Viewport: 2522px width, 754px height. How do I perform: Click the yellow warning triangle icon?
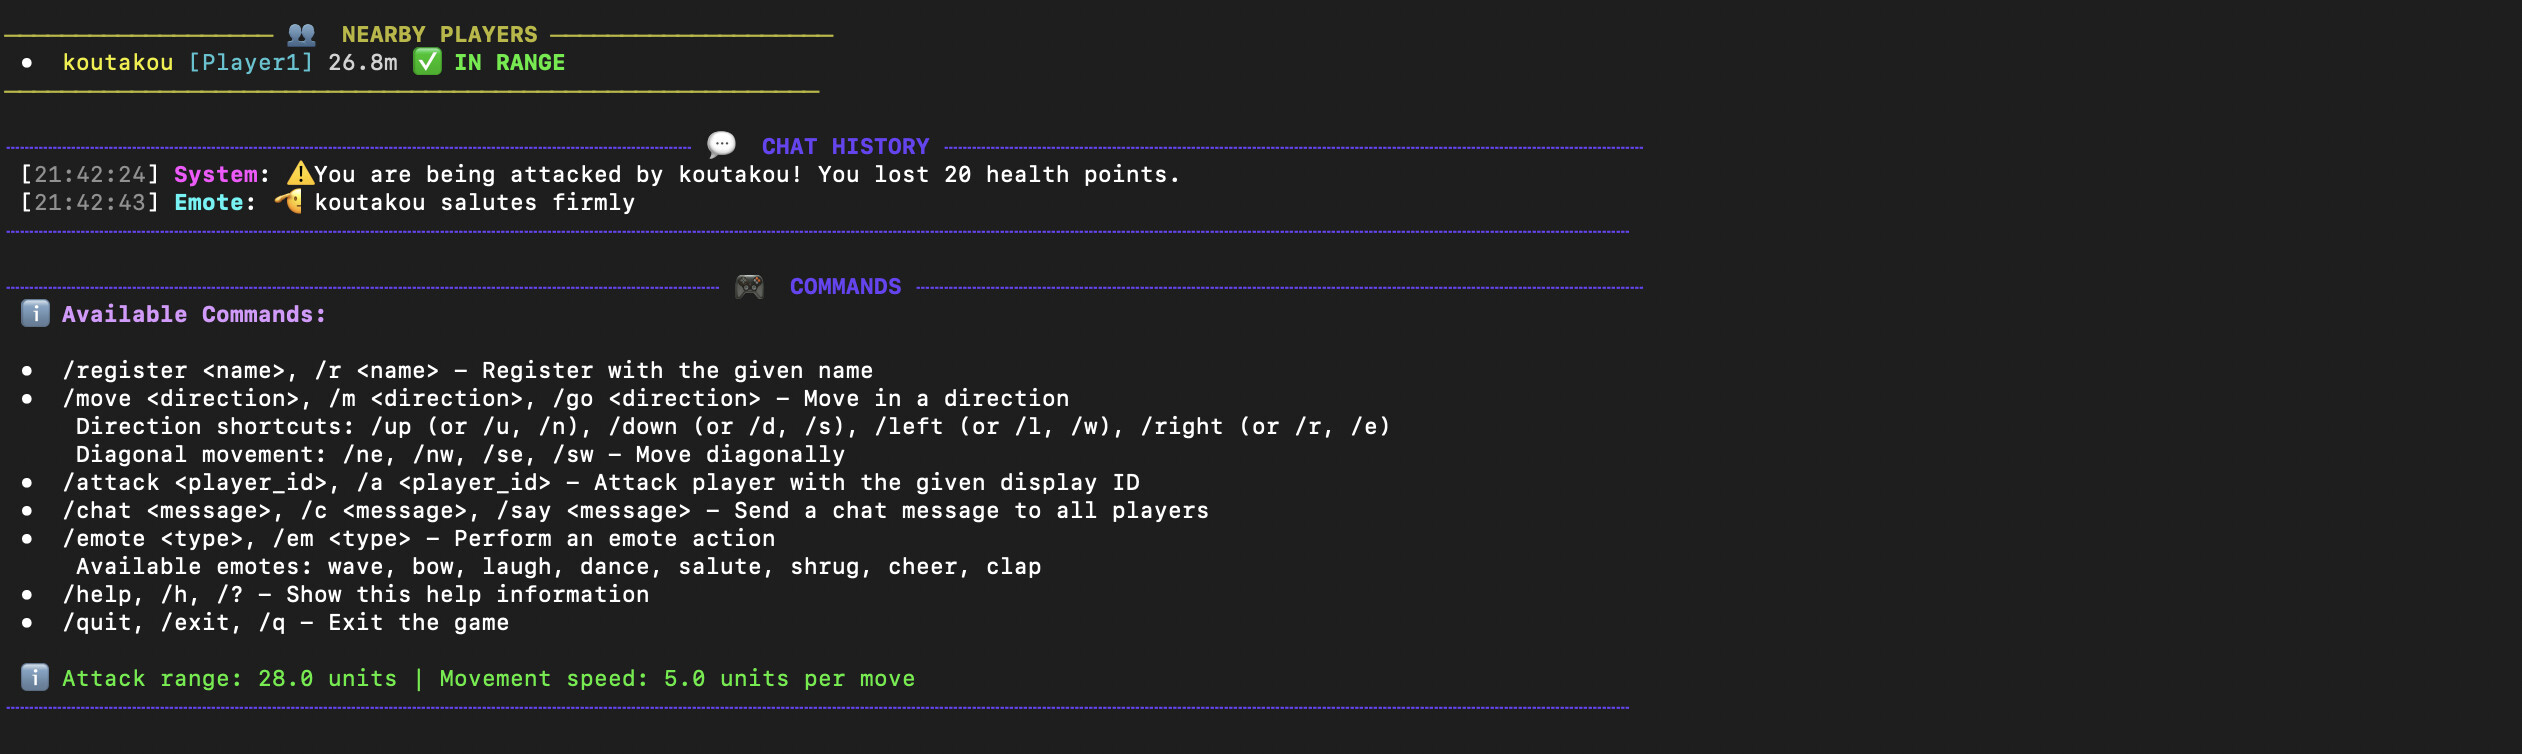(x=300, y=174)
